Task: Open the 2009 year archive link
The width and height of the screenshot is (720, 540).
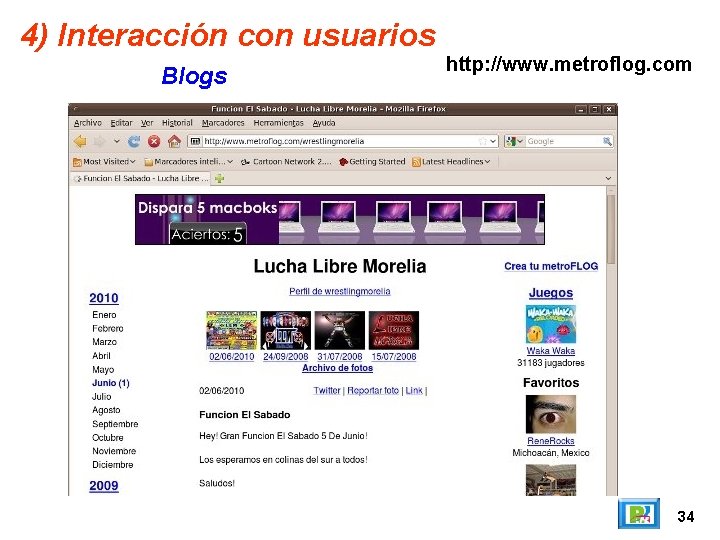Action: coord(104,486)
